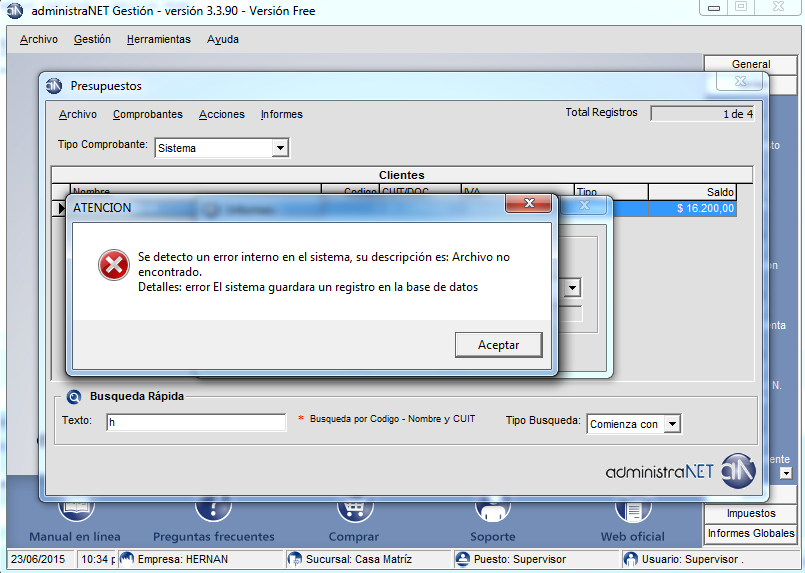Open the Web oficial text link
805x573 pixels.
coord(632,537)
